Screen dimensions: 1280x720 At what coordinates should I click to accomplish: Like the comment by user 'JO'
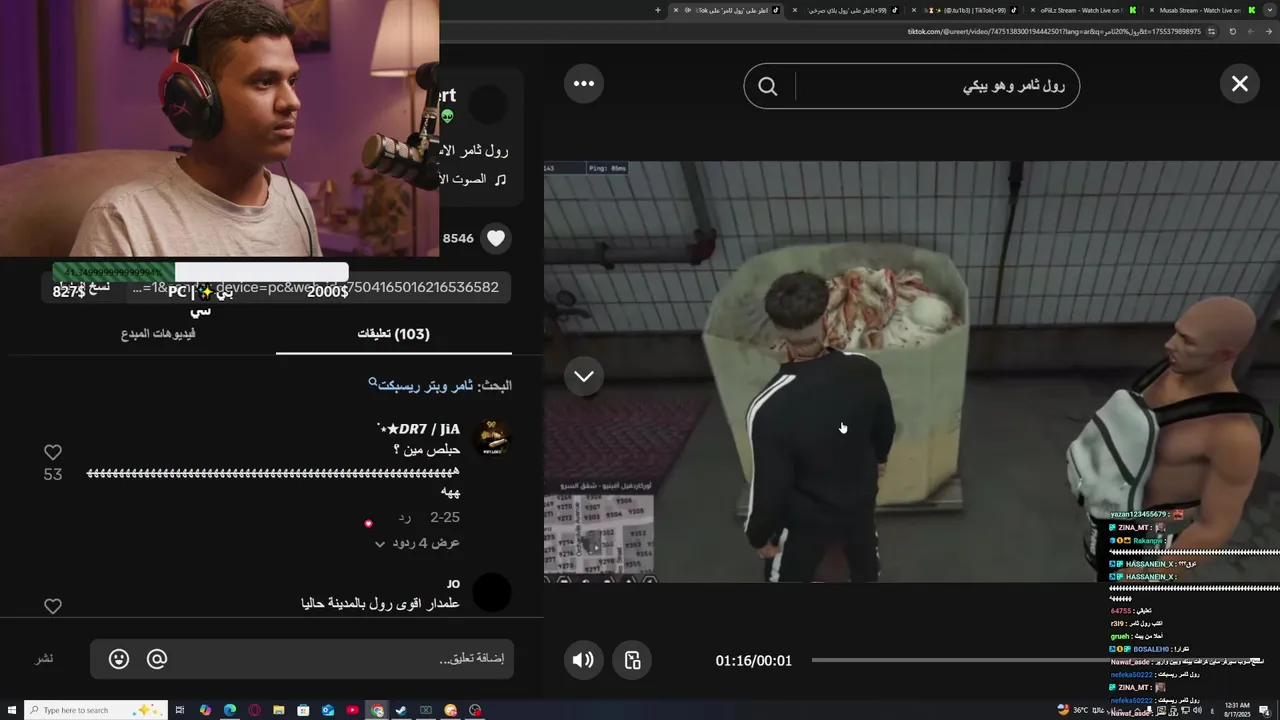[53, 606]
